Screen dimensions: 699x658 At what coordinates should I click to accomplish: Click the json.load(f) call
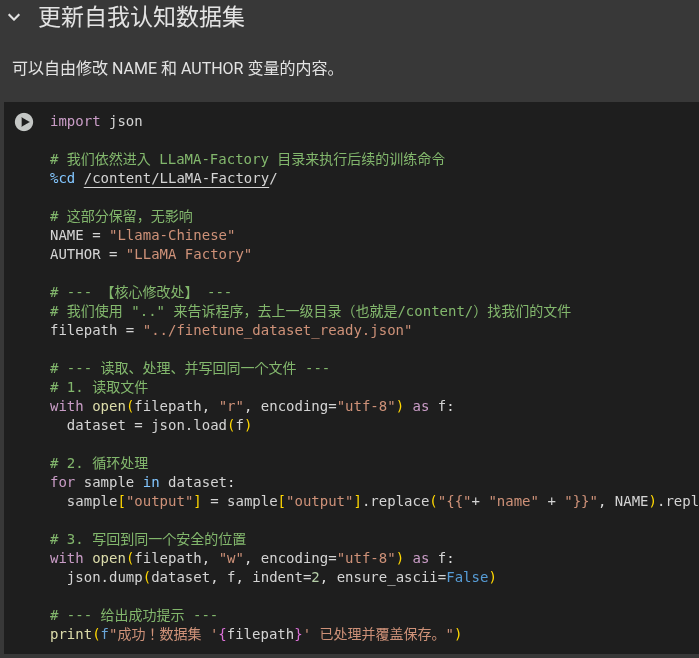pos(201,425)
